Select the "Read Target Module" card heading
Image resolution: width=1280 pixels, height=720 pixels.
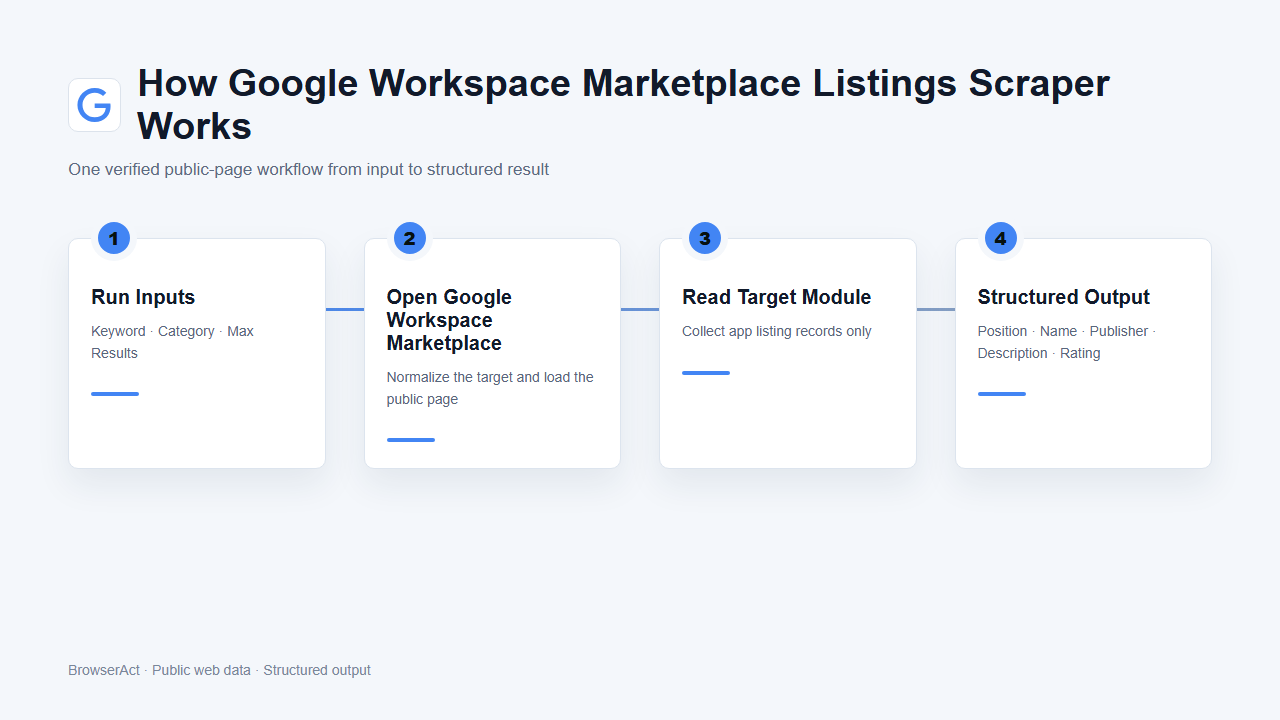click(x=777, y=297)
